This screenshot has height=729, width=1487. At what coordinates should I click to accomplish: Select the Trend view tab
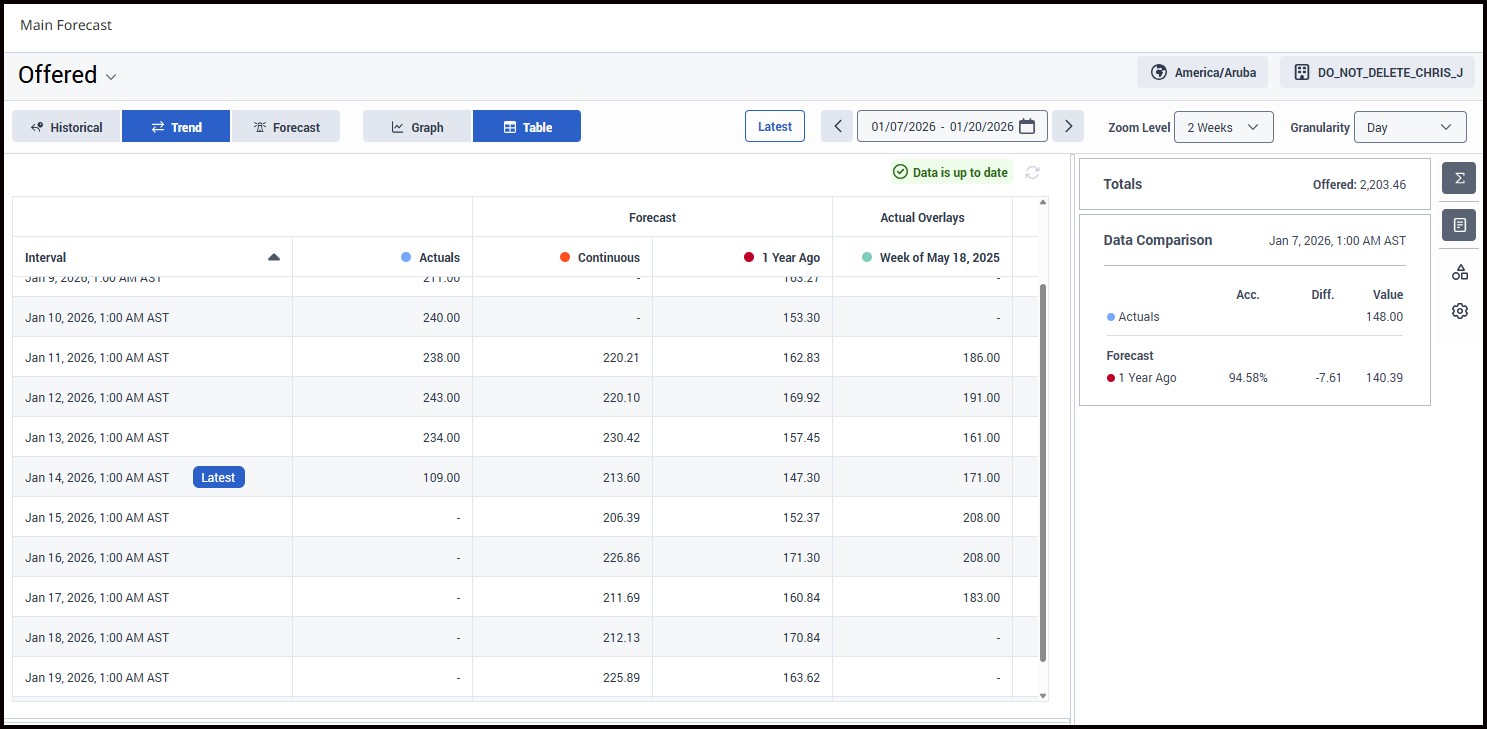pos(176,126)
